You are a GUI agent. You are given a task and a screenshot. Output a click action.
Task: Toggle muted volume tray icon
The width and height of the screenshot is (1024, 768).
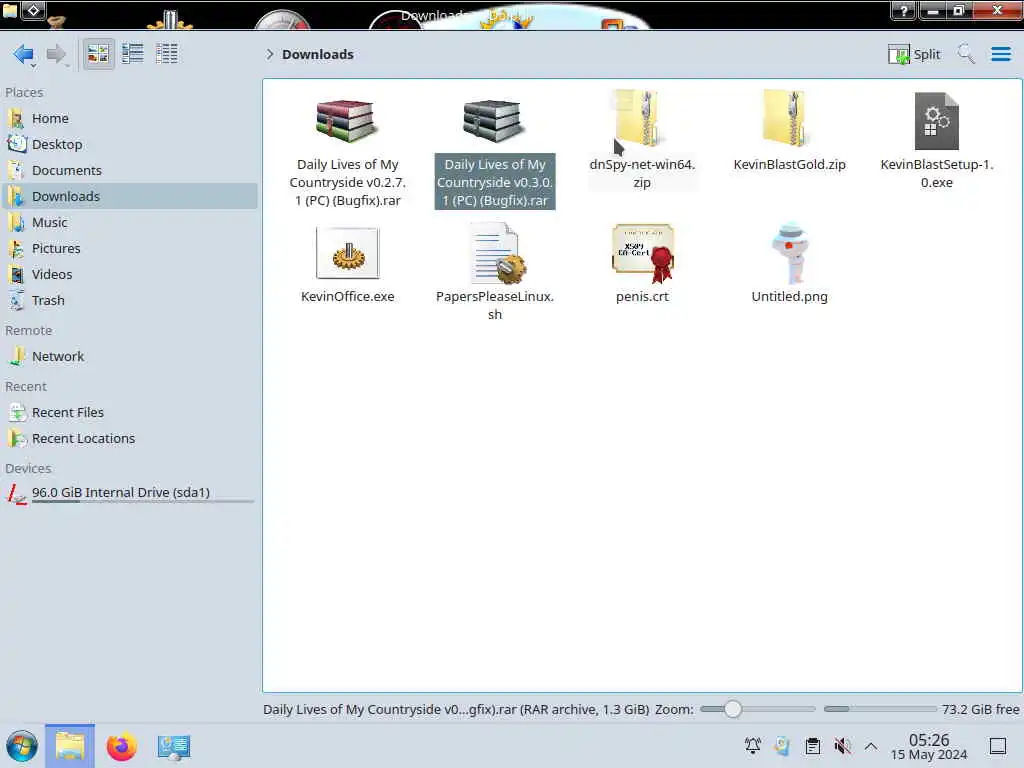(842, 746)
